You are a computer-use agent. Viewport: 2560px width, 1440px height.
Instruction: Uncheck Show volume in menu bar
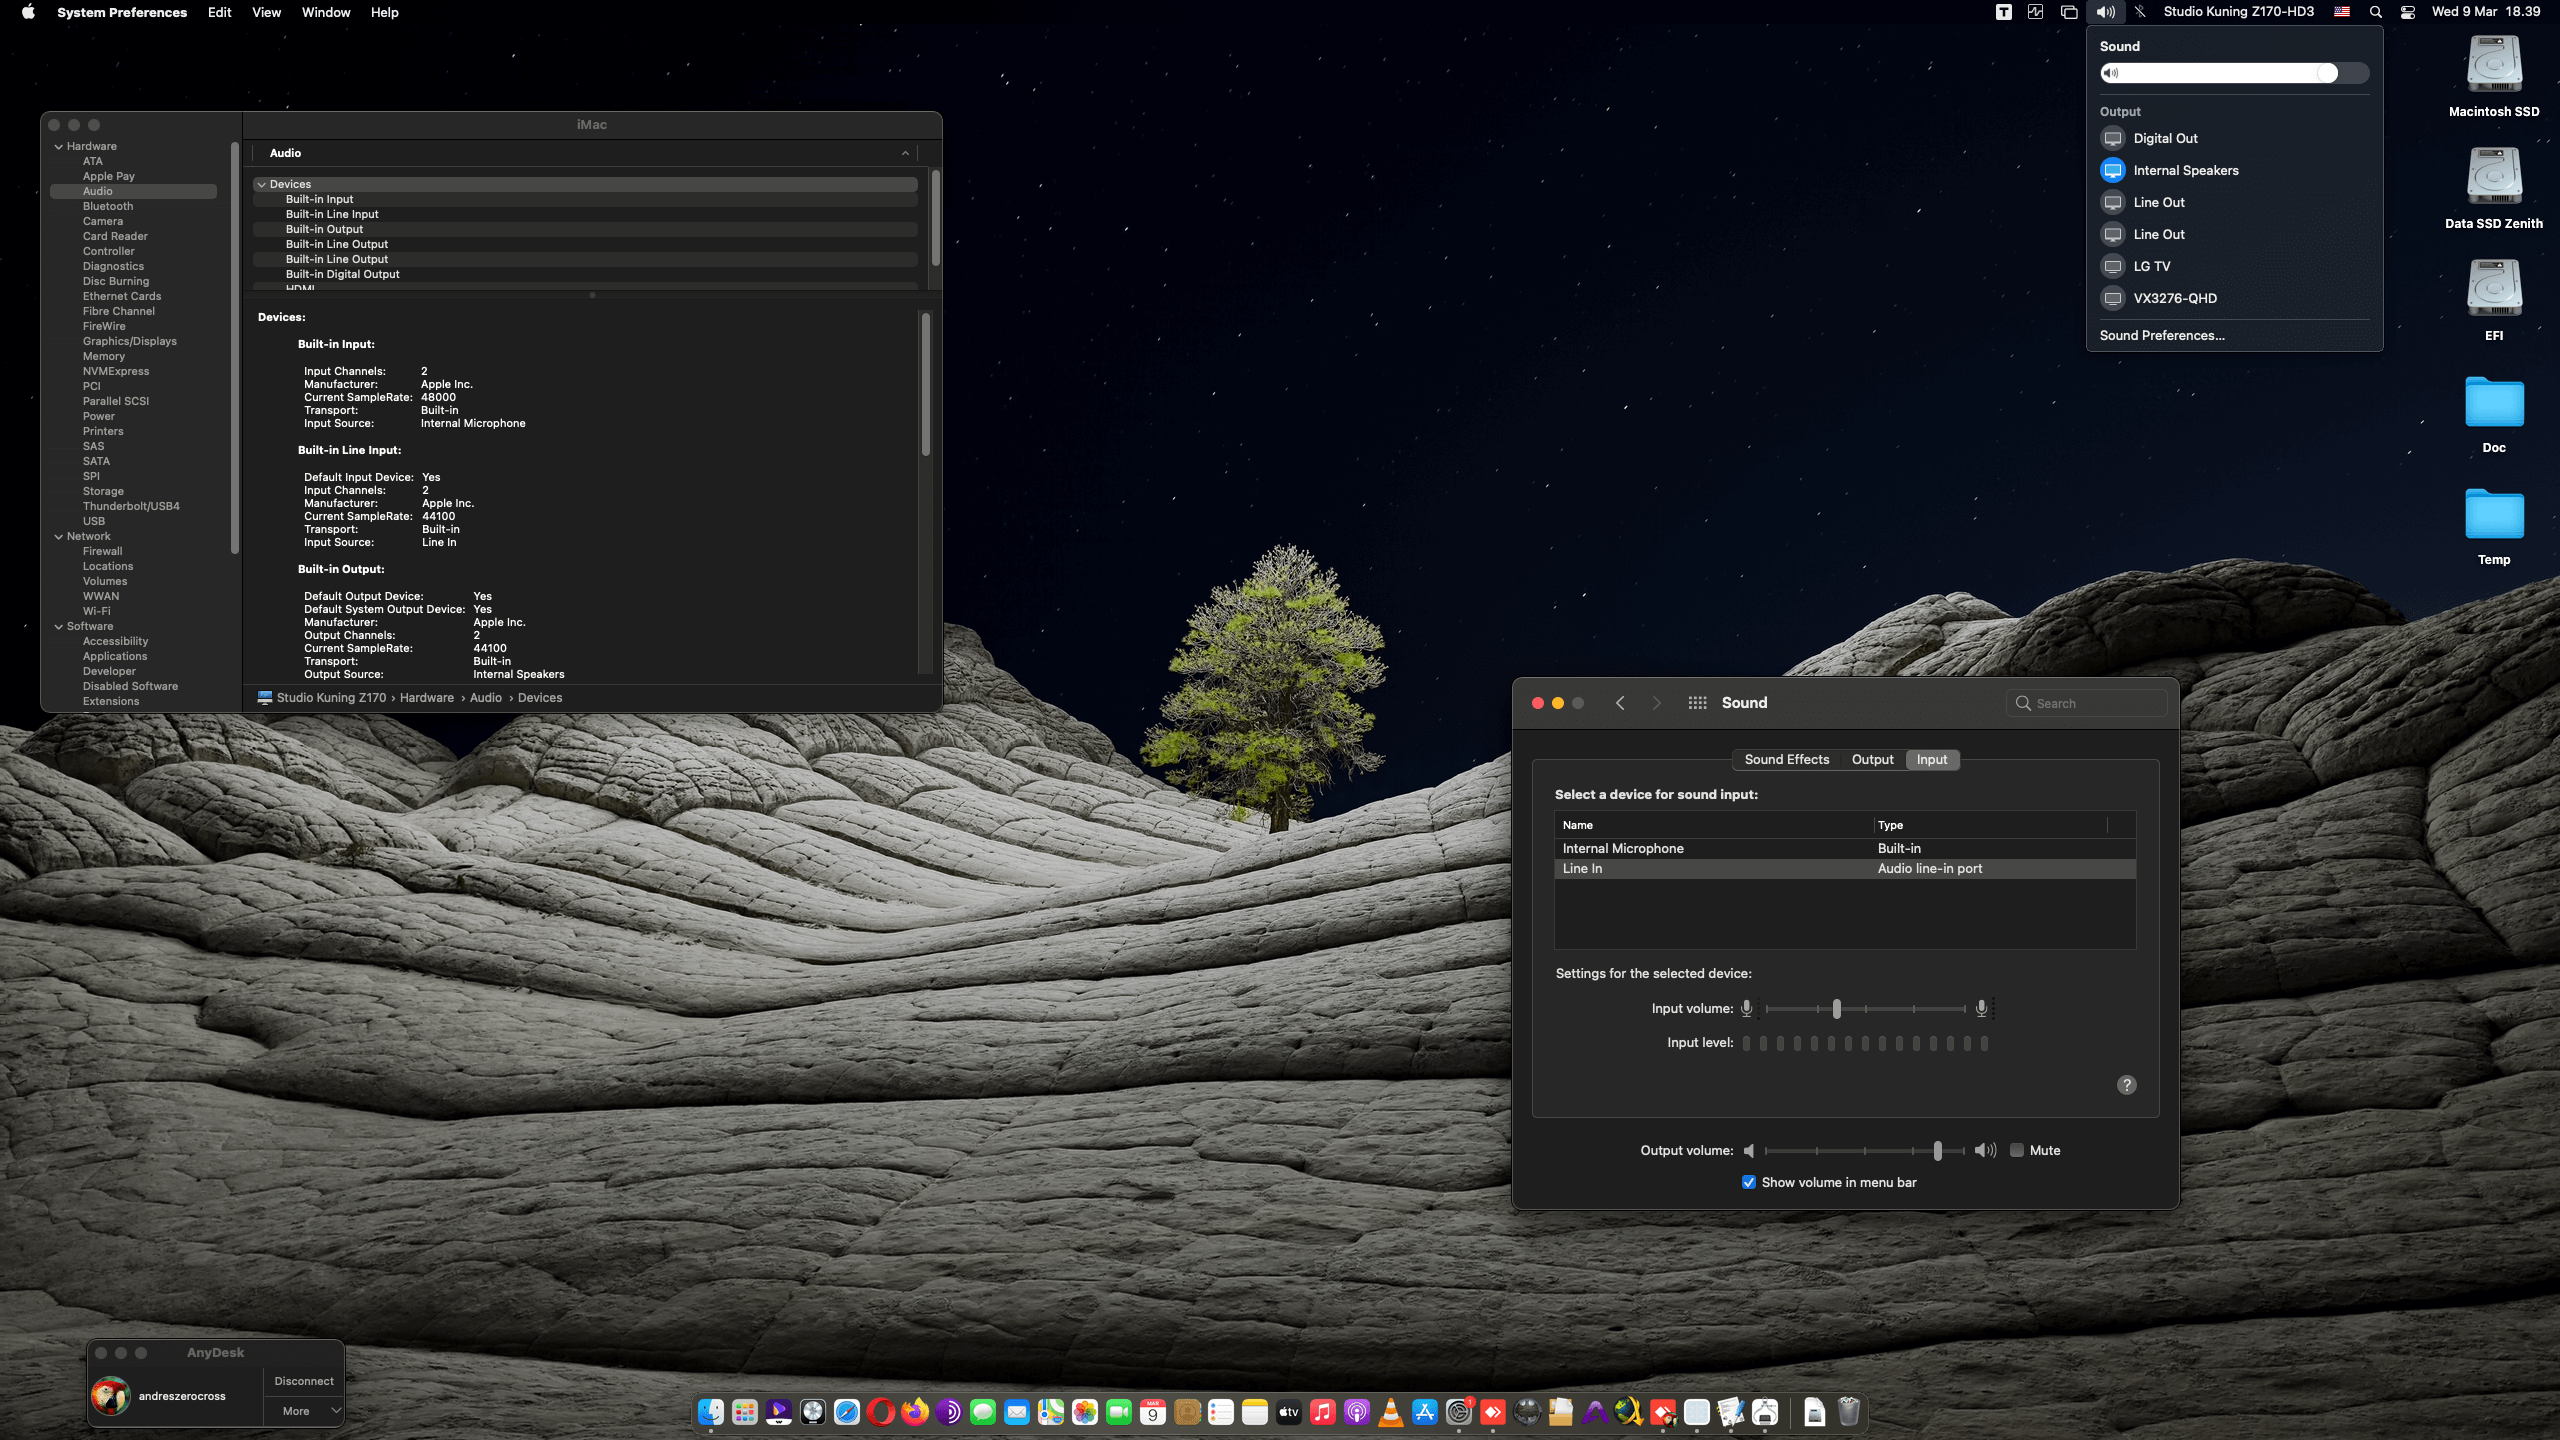(x=1749, y=1182)
